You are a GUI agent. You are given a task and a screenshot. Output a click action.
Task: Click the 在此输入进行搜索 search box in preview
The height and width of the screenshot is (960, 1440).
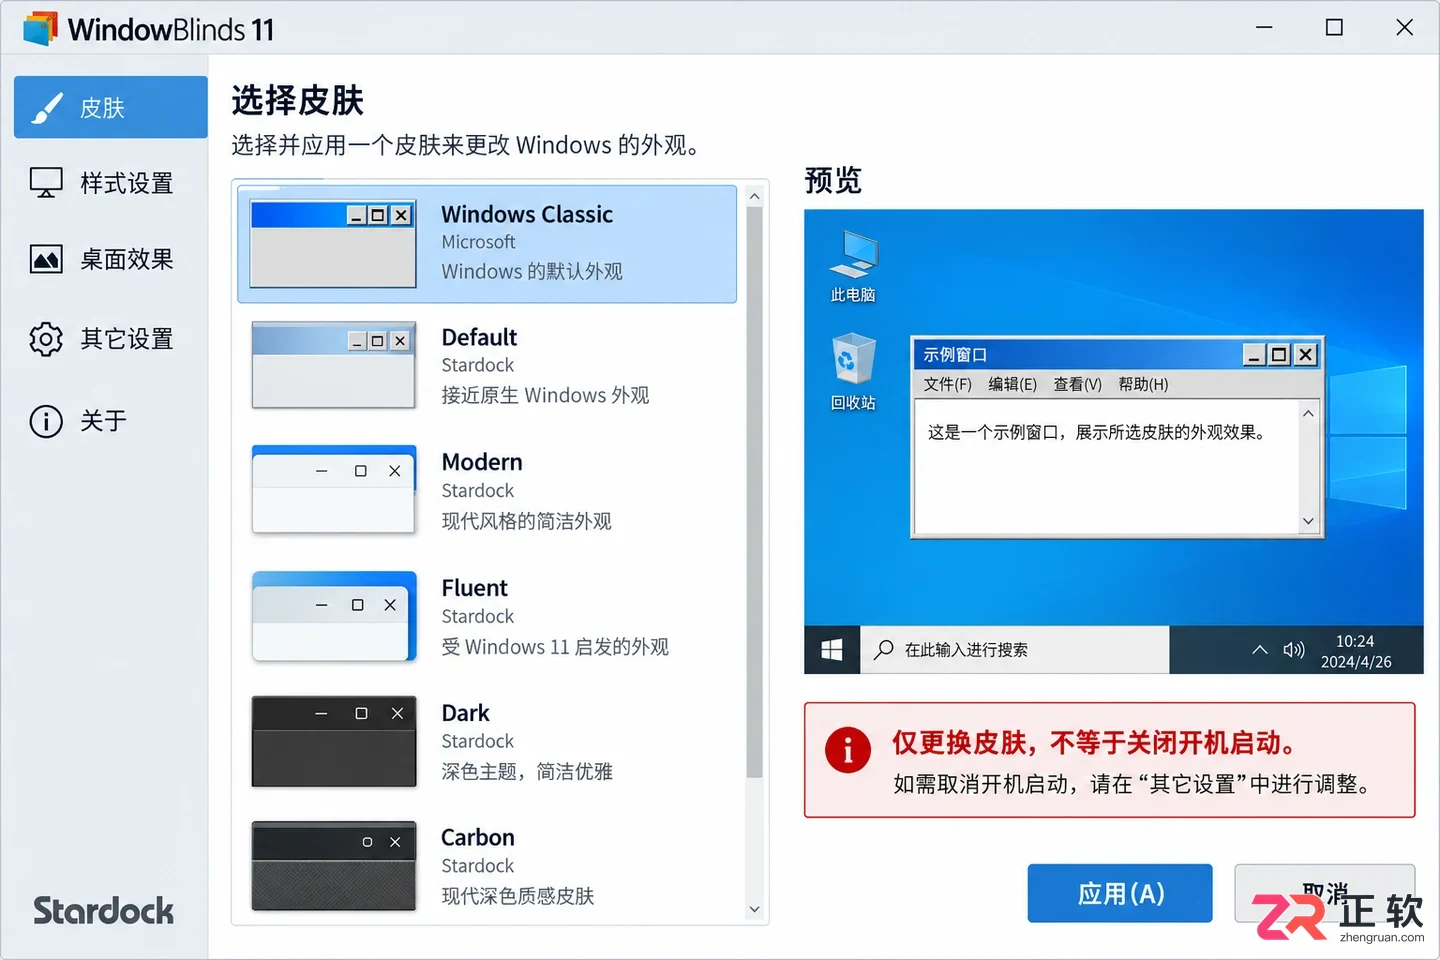pos(1014,650)
